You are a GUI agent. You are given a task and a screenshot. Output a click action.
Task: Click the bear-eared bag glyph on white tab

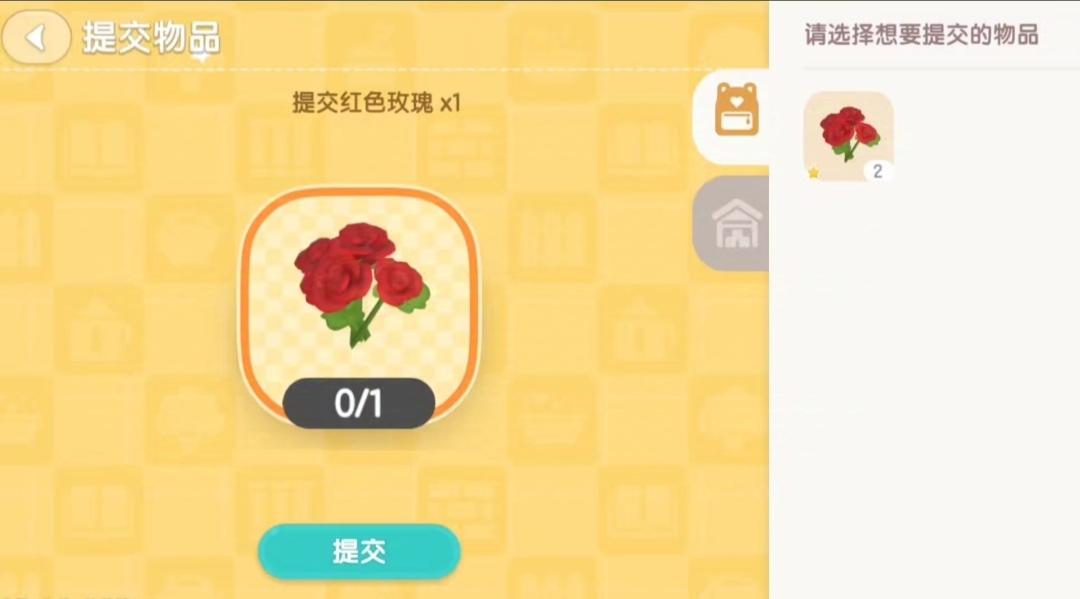point(736,109)
